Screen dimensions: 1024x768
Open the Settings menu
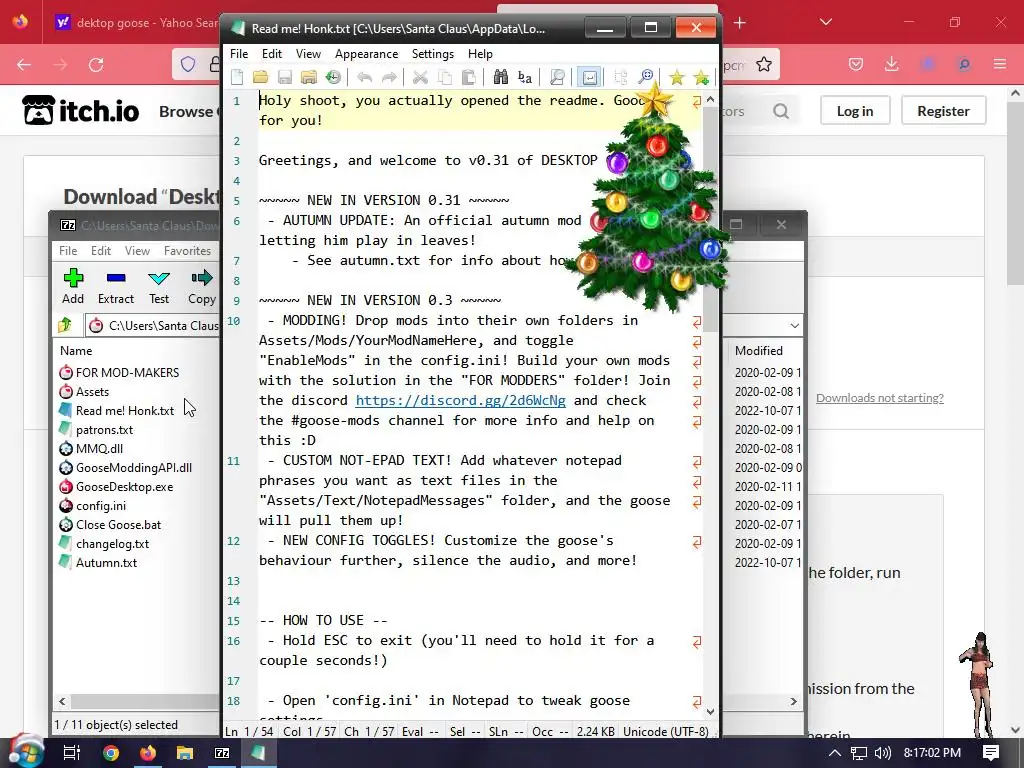[433, 54]
